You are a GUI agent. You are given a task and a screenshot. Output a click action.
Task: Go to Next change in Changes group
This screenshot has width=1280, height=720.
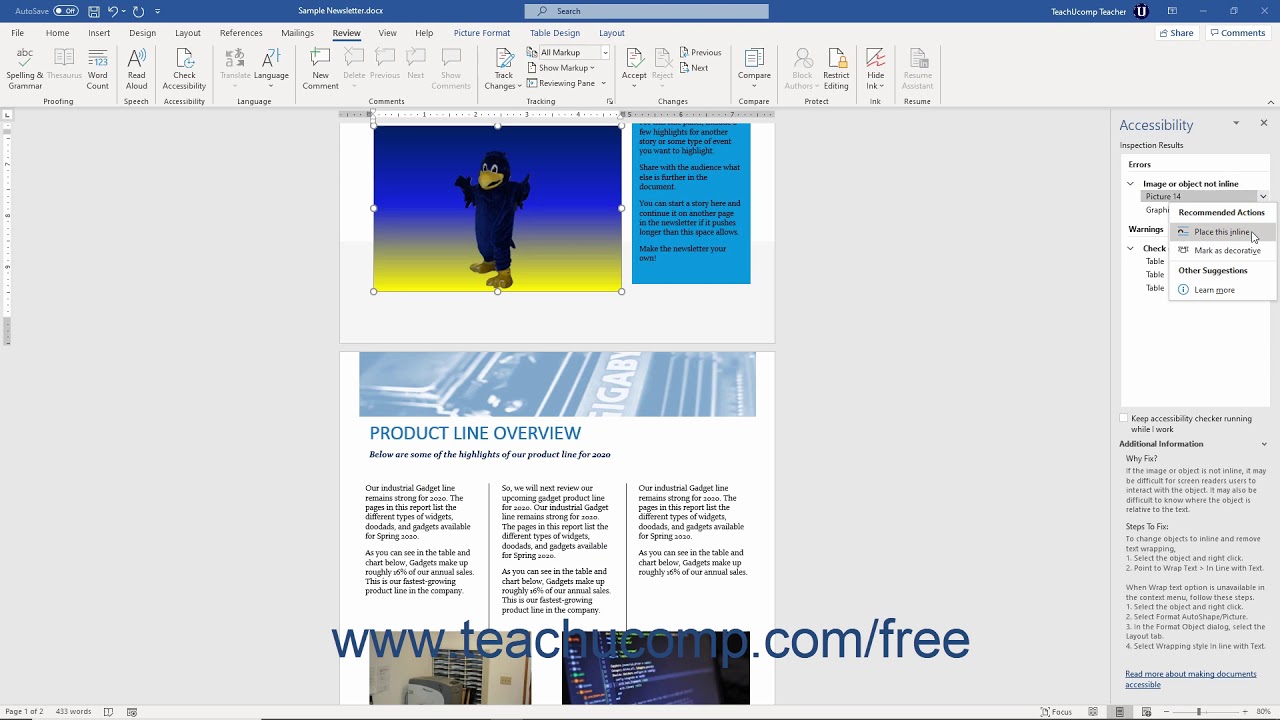click(694, 68)
